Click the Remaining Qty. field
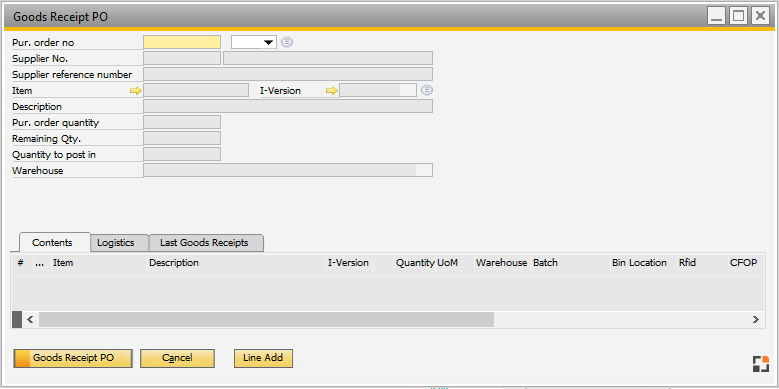Image resolution: width=779 pixels, height=389 pixels. tap(182, 138)
